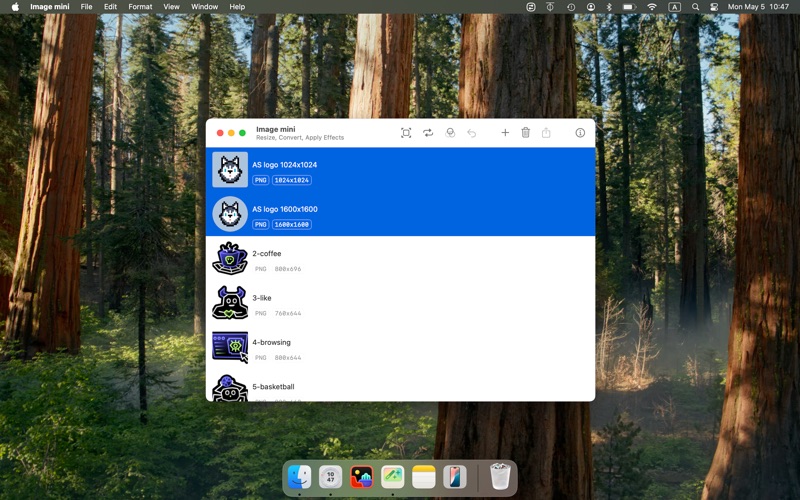Select the 4-browsing image entry
This screenshot has height=500, width=800.
(401, 347)
